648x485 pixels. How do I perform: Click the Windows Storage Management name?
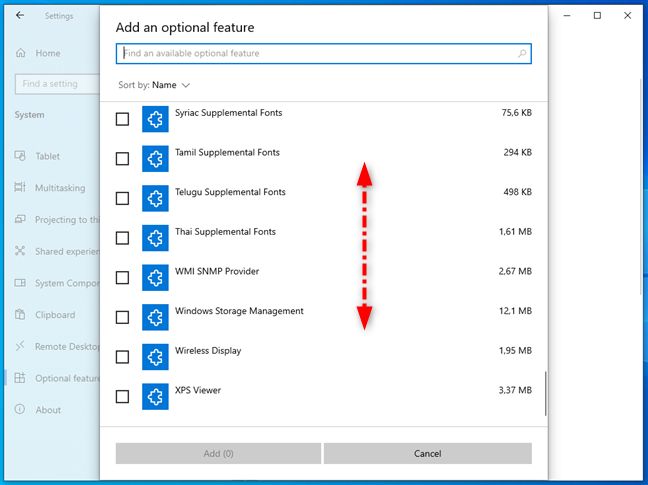(239, 311)
